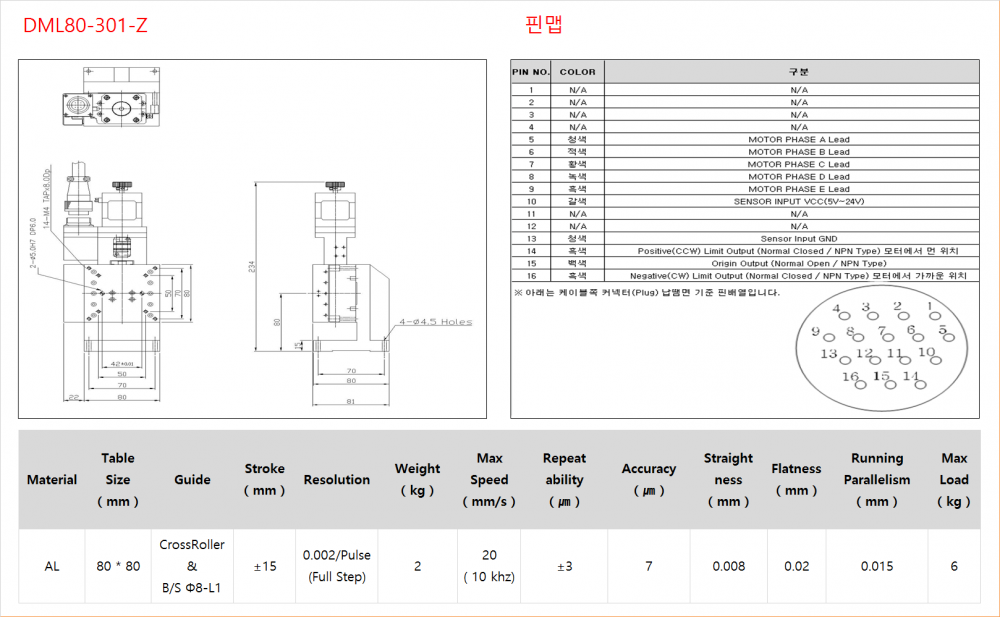Click the red 핀맵 heading
This screenshot has width=1000, height=617.
544,25
